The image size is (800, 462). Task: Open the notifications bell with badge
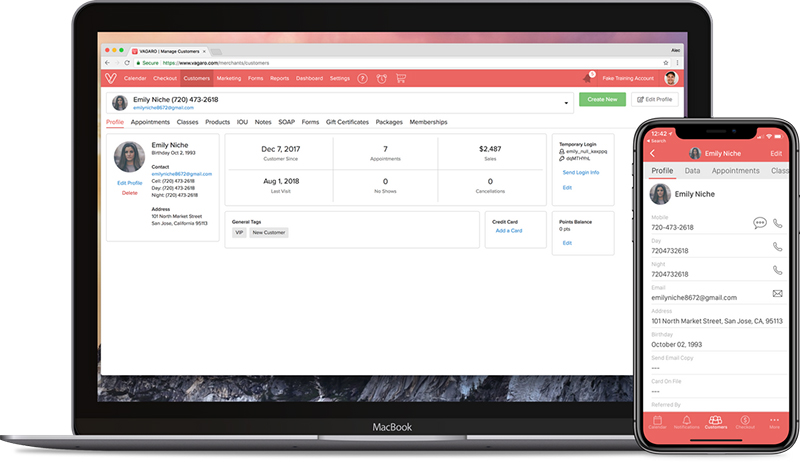tap(588, 78)
